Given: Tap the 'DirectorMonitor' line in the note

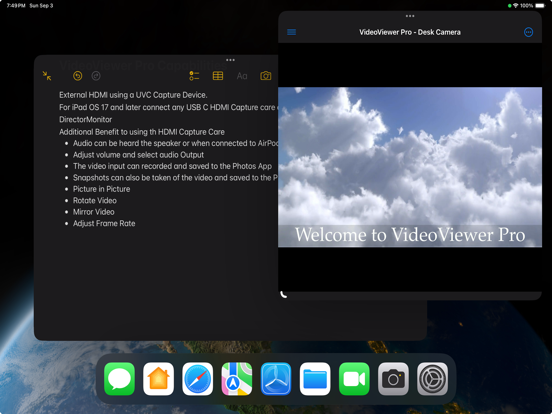Looking at the screenshot, I should 86,119.
